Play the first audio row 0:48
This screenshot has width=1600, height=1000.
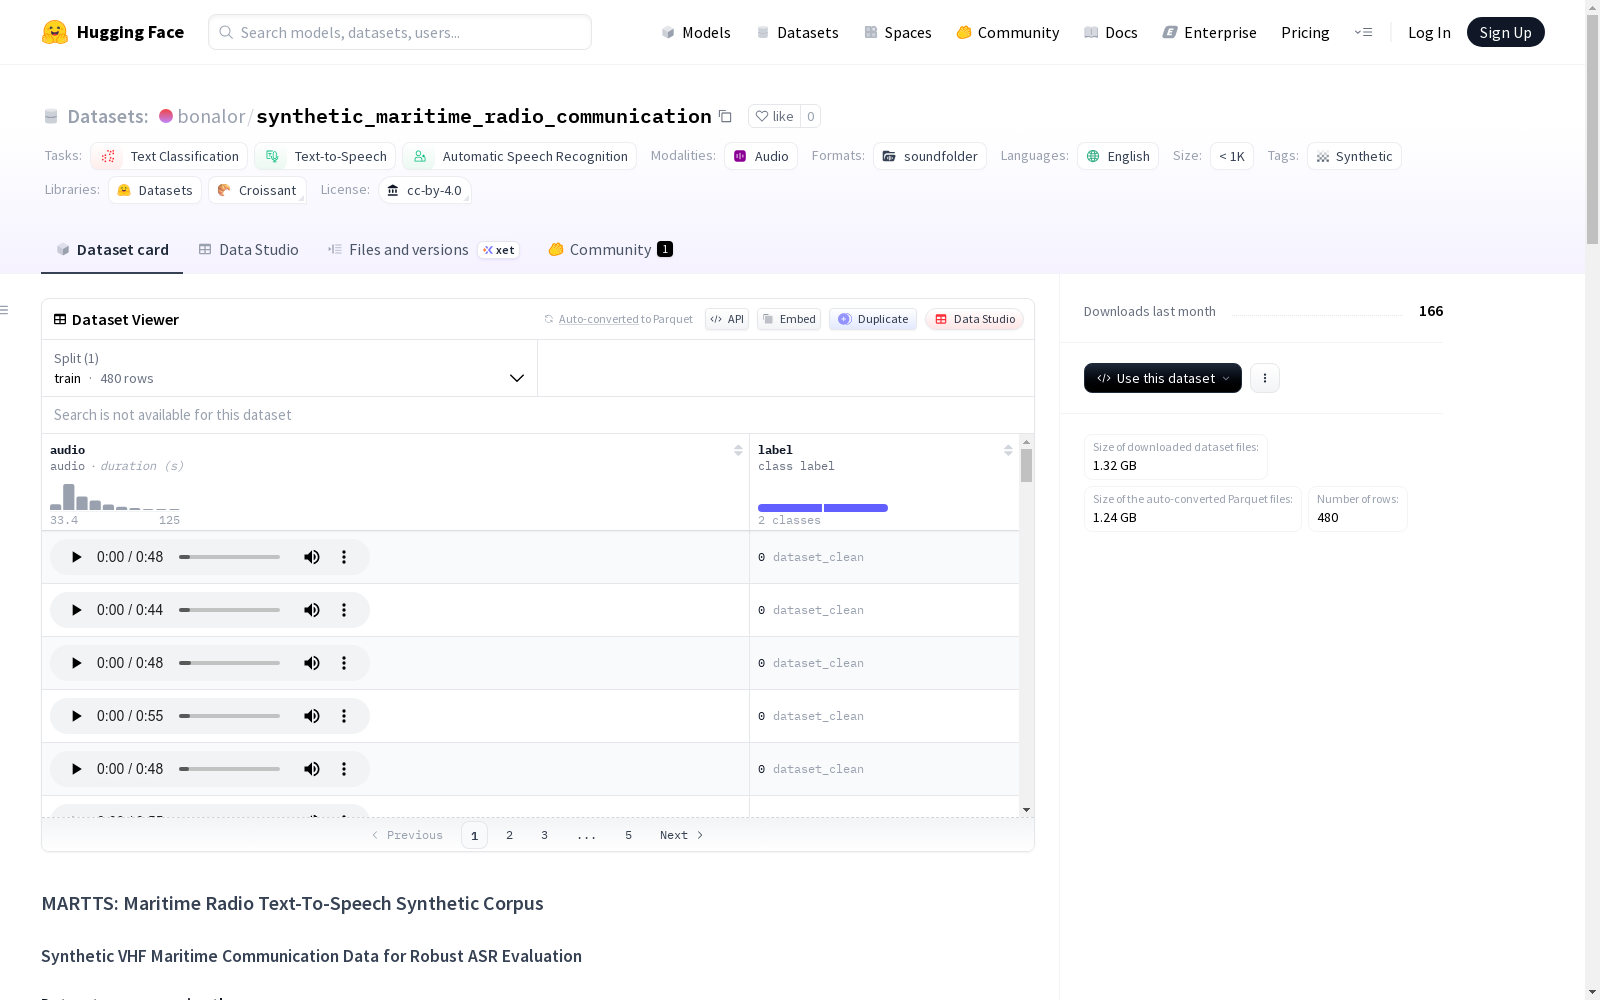pyautogui.click(x=76, y=557)
